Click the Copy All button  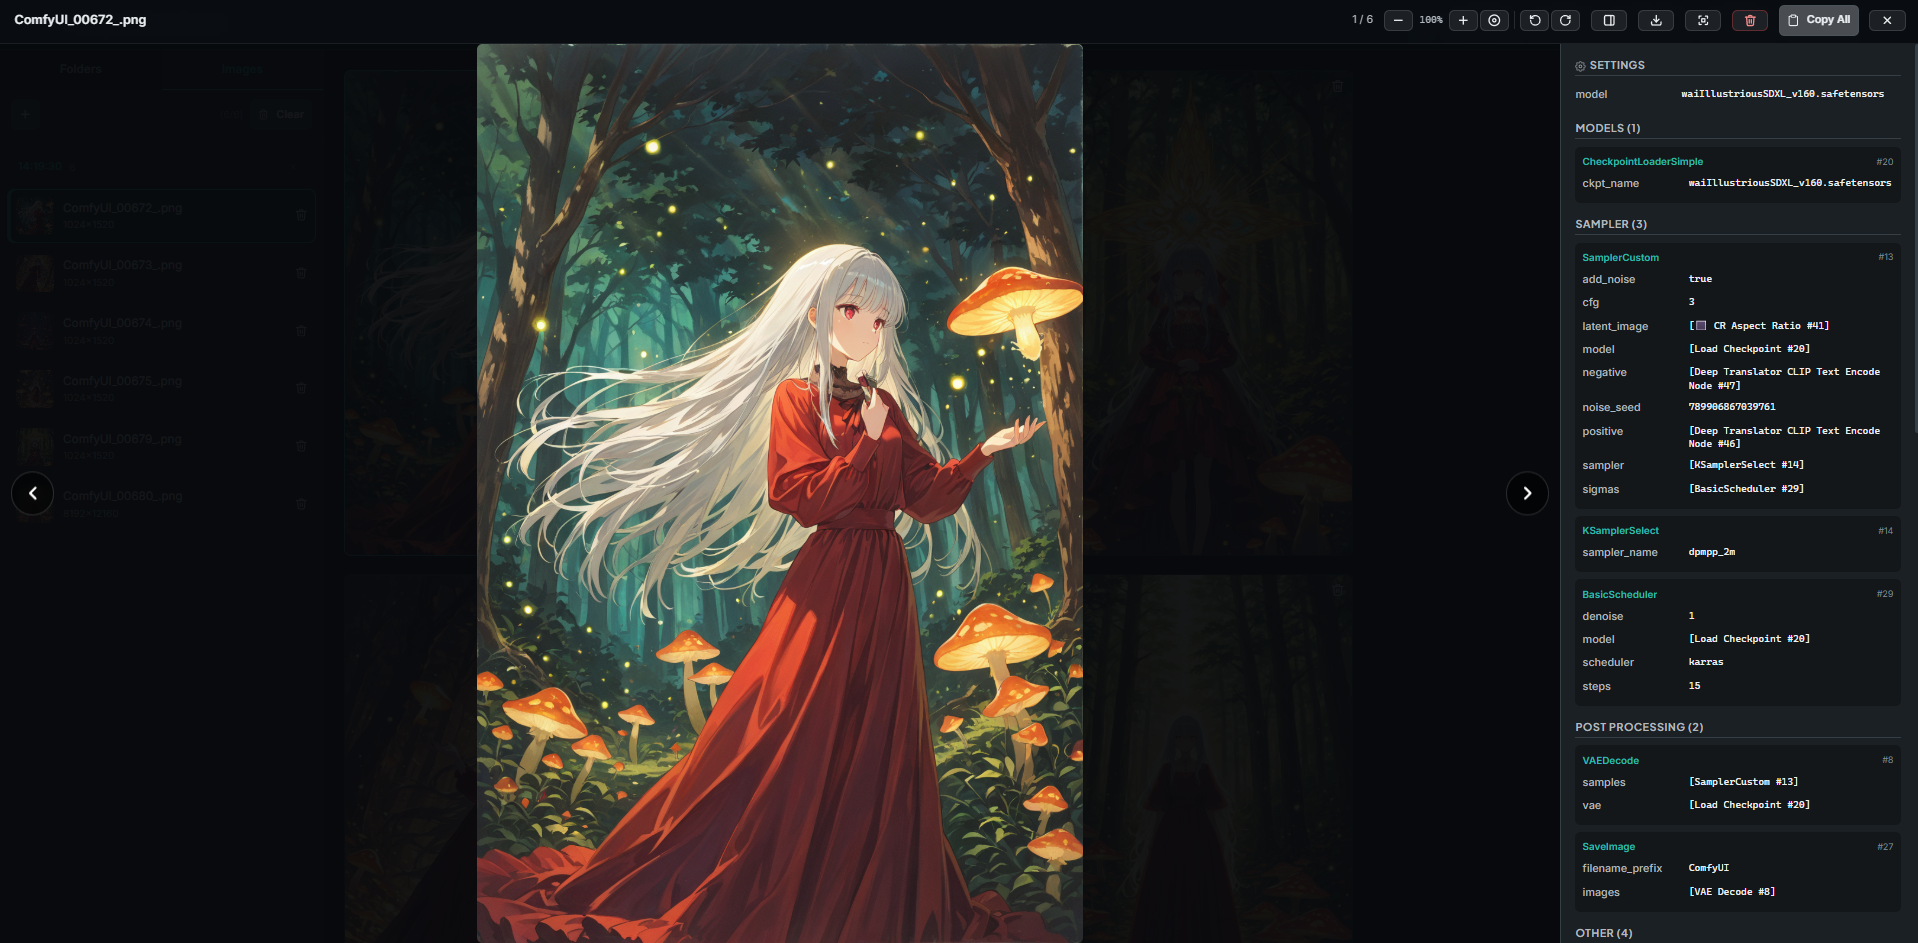(1818, 20)
